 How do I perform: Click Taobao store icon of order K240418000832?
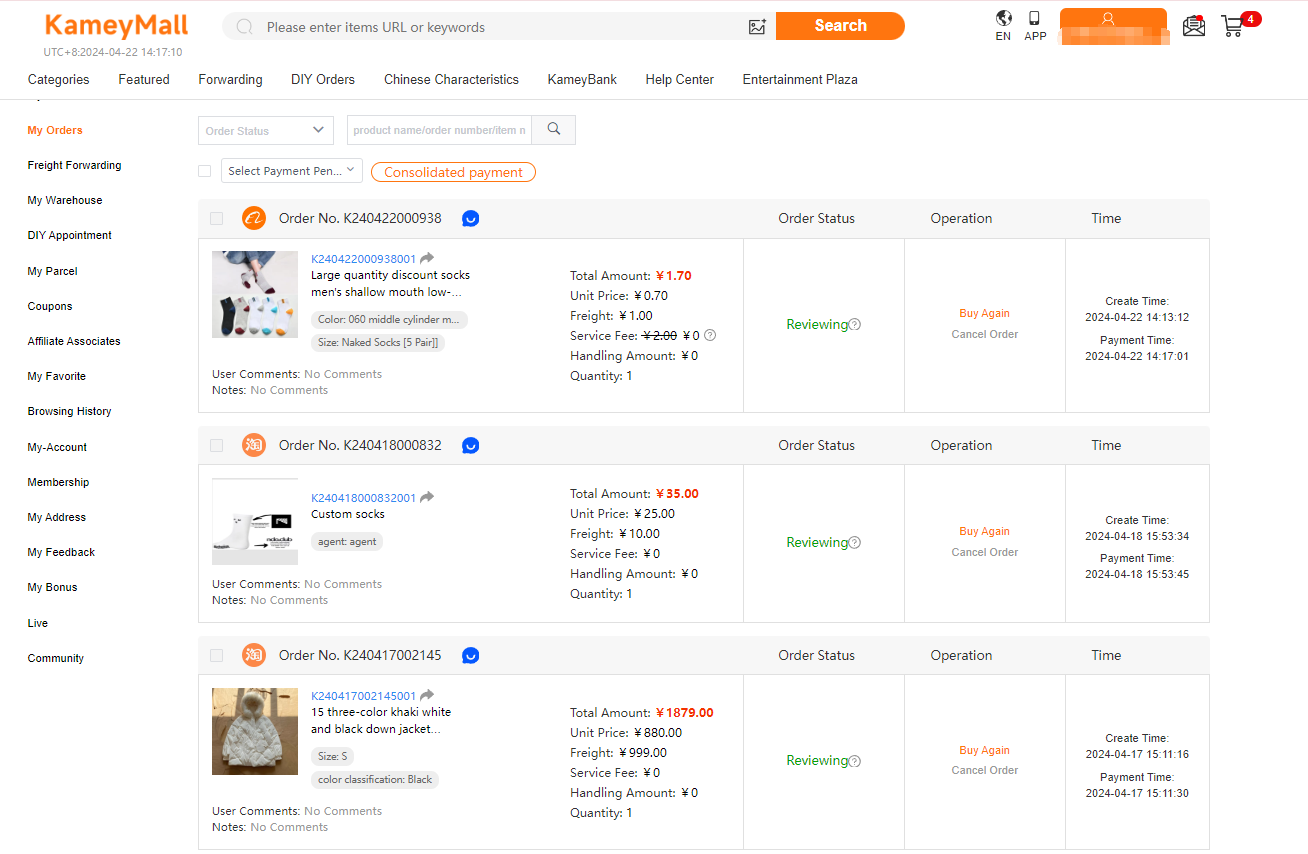[254, 445]
